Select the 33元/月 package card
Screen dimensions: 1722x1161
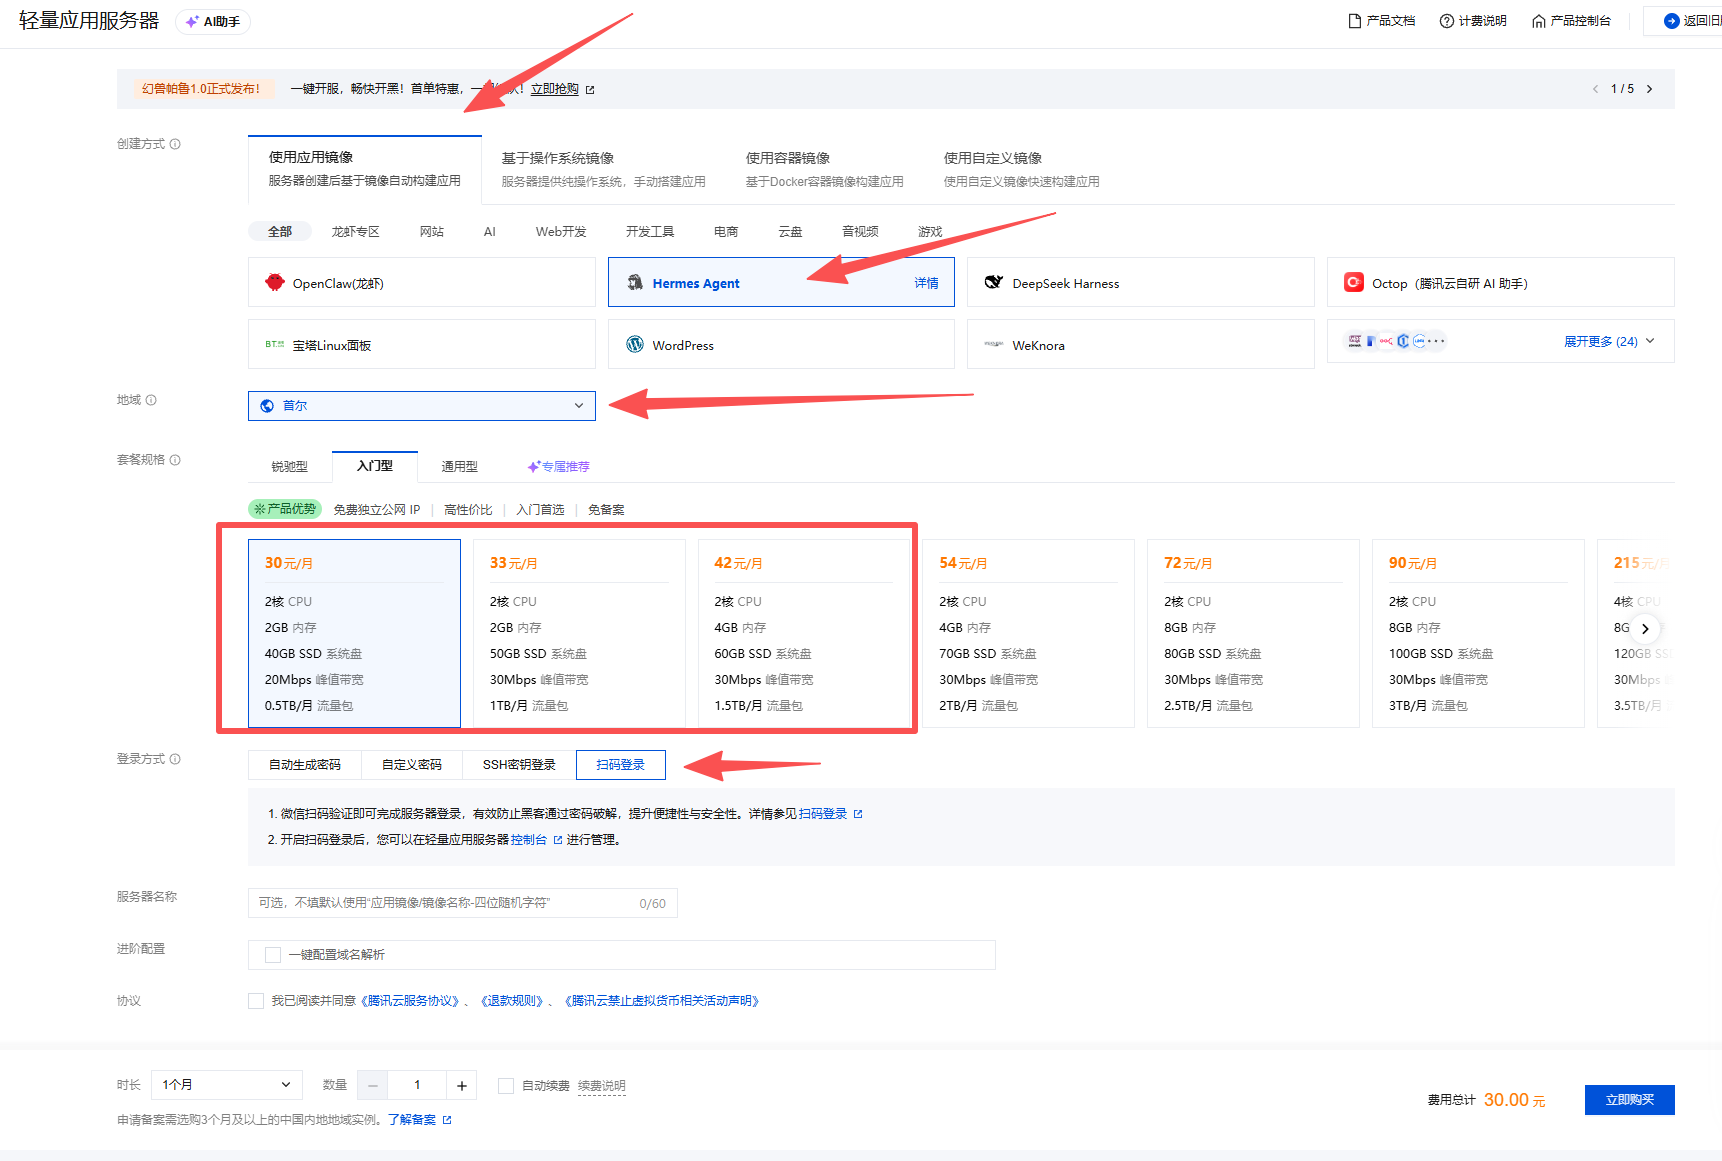[x=579, y=633]
